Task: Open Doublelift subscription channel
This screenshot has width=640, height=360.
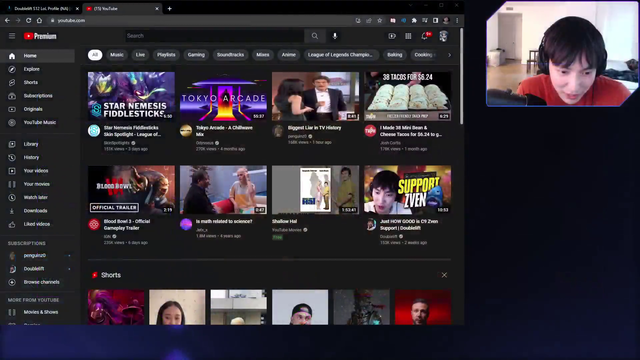Action: coord(37,269)
